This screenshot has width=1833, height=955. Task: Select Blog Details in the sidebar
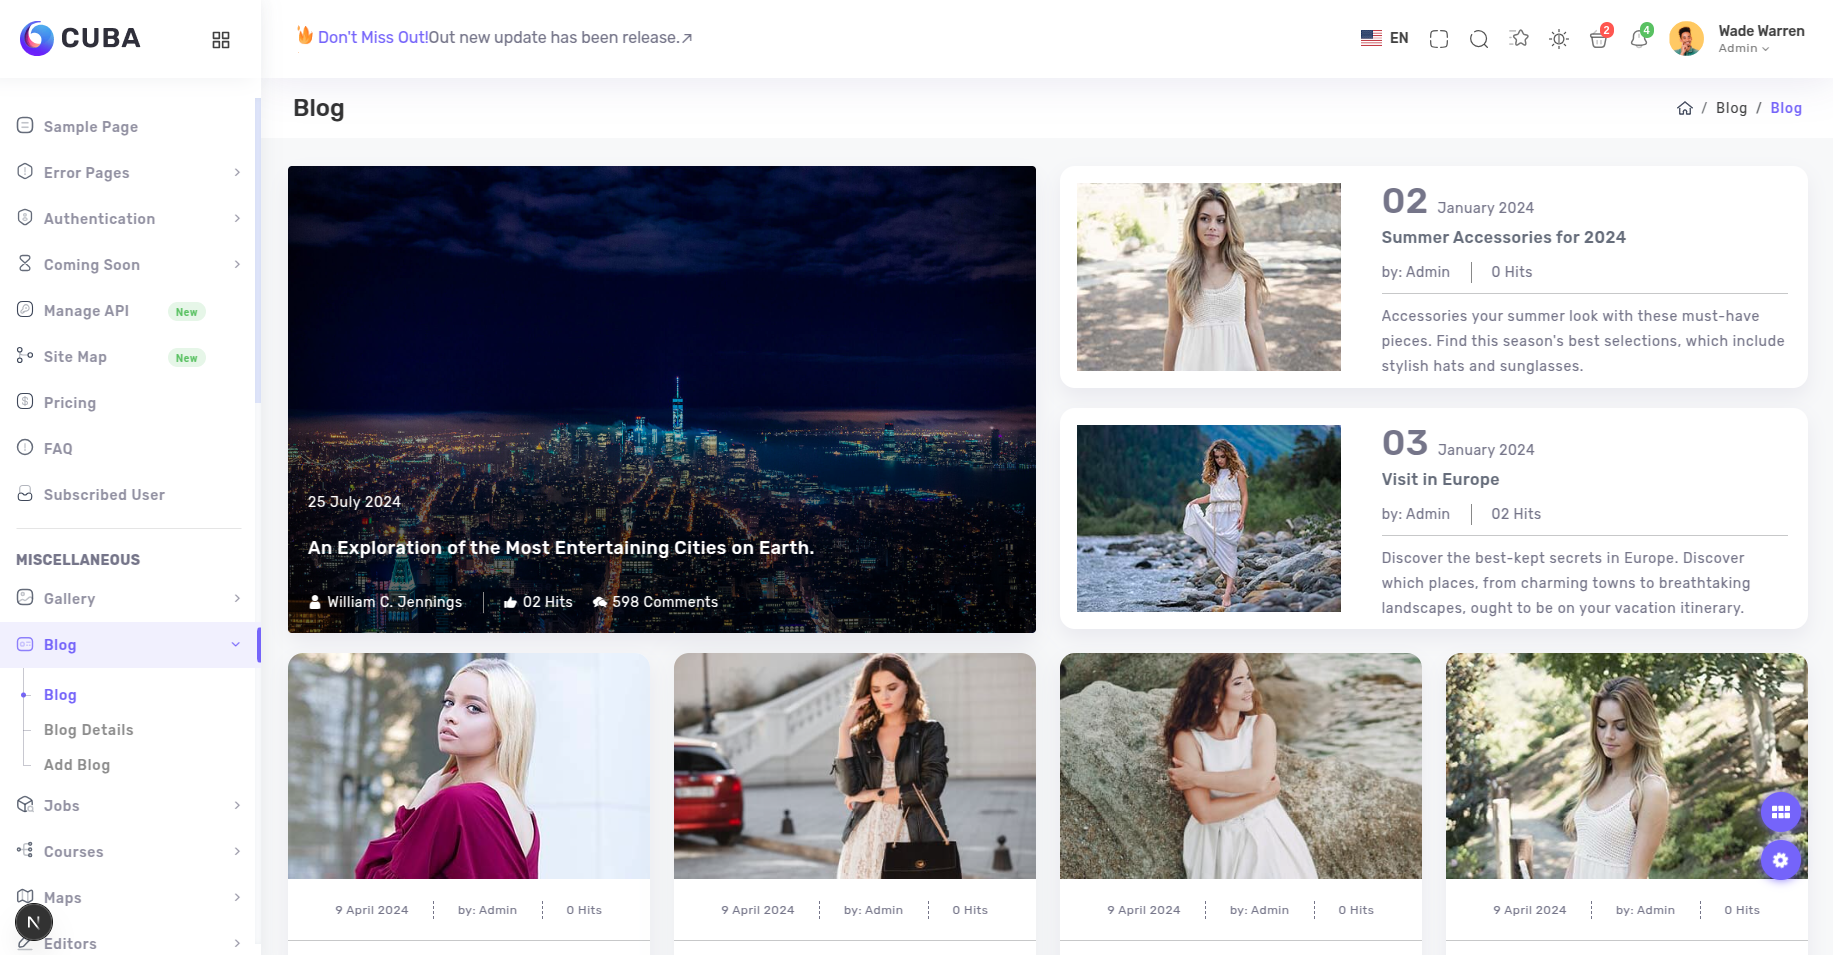(x=89, y=730)
